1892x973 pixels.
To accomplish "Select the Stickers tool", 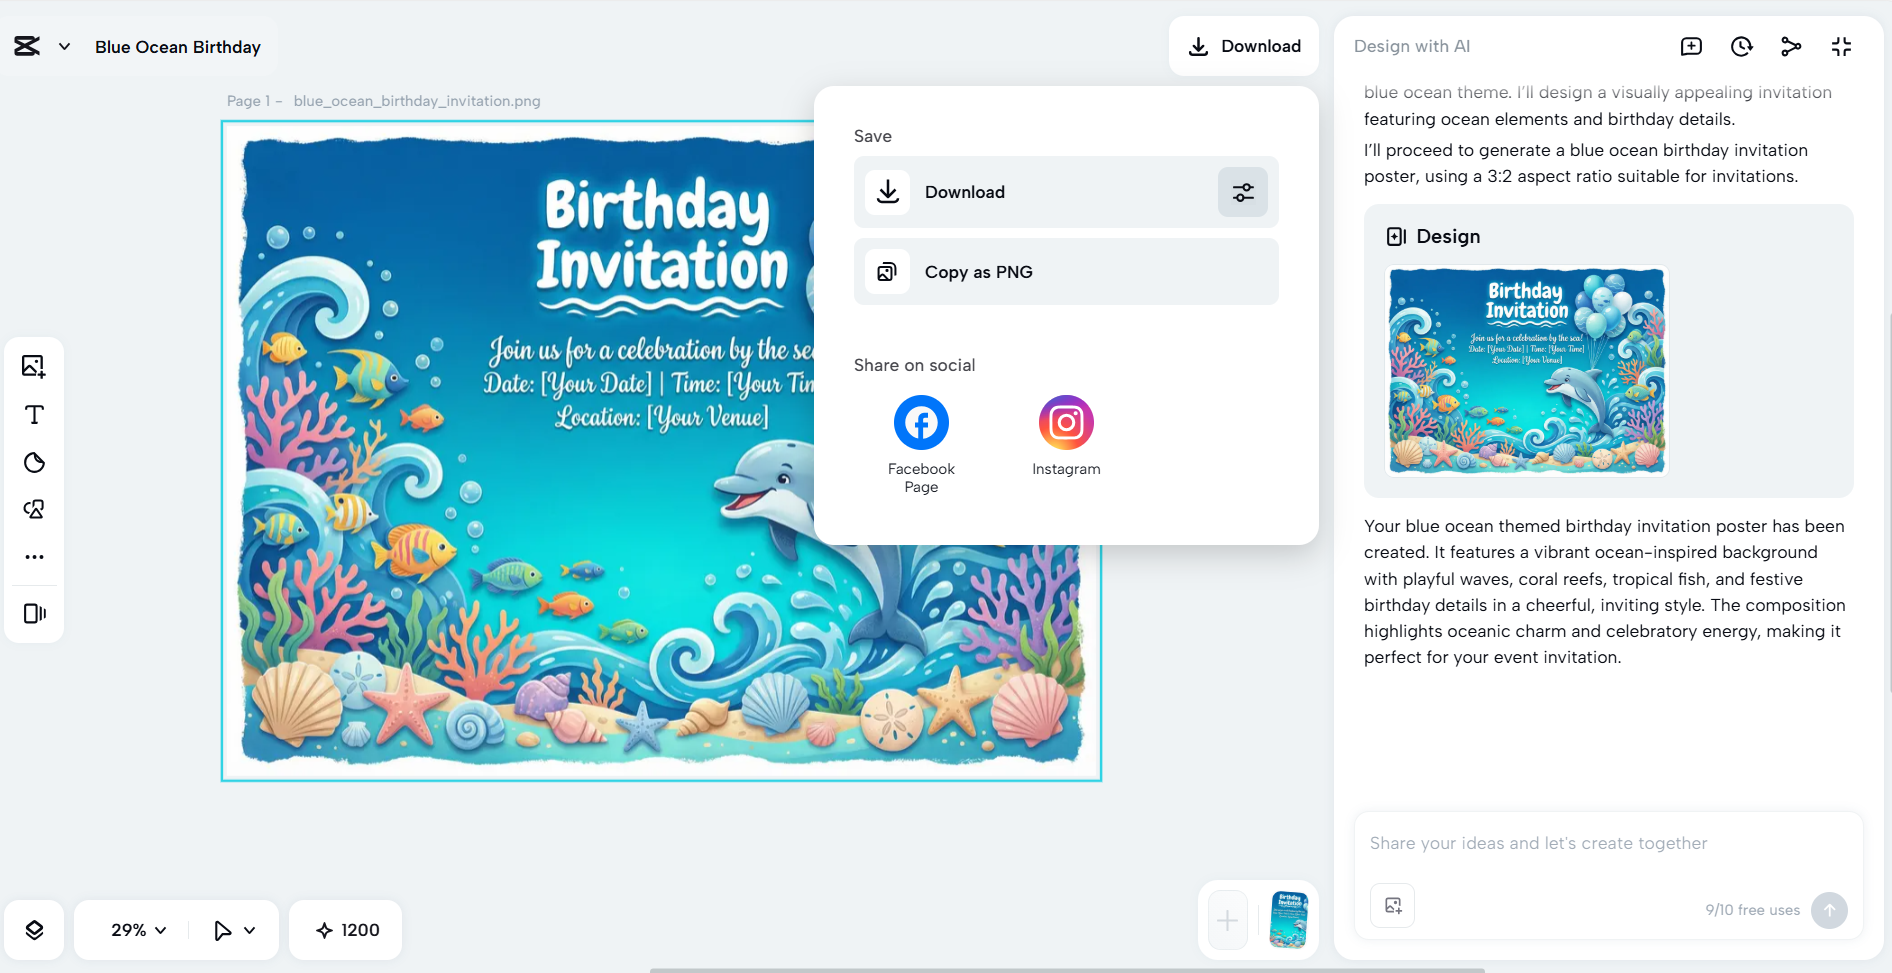I will click(34, 462).
